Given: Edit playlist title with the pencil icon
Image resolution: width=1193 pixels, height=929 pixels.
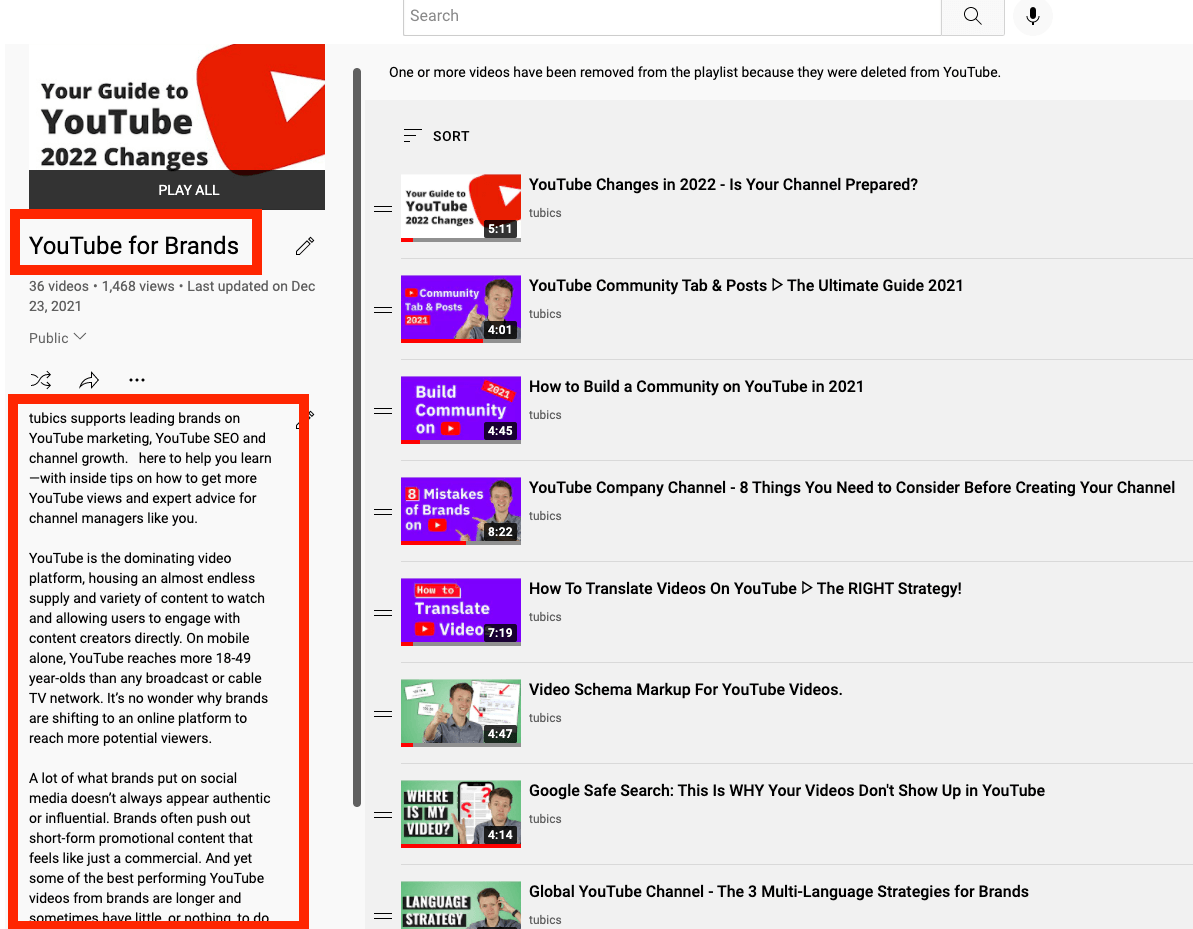Looking at the screenshot, I should [304, 245].
